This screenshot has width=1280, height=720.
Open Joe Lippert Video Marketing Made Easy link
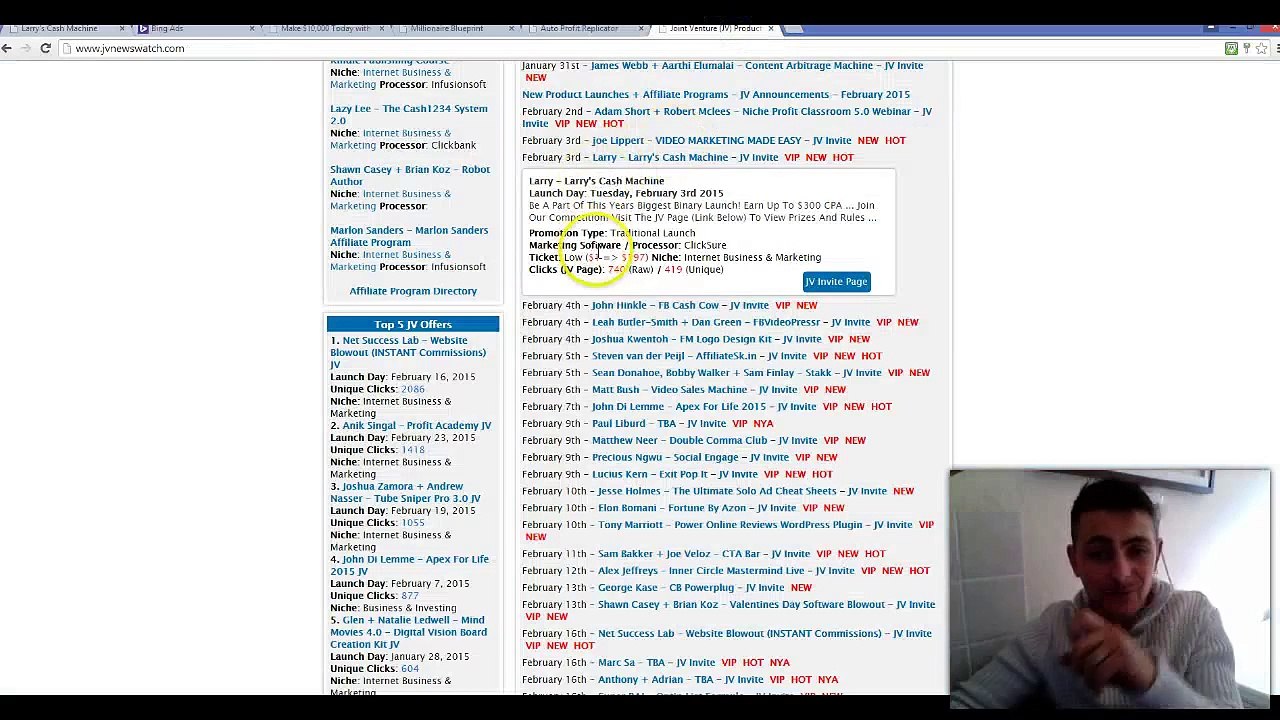[x=721, y=141]
